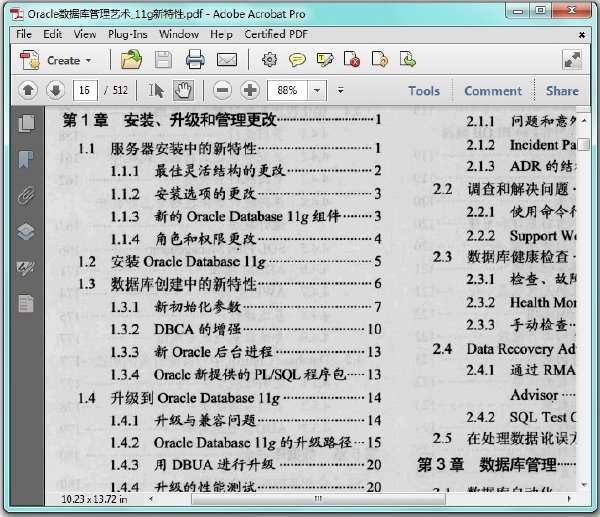This screenshot has width=600, height=517.
Task: Open the Certified PDF menu
Action: point(276,34)
